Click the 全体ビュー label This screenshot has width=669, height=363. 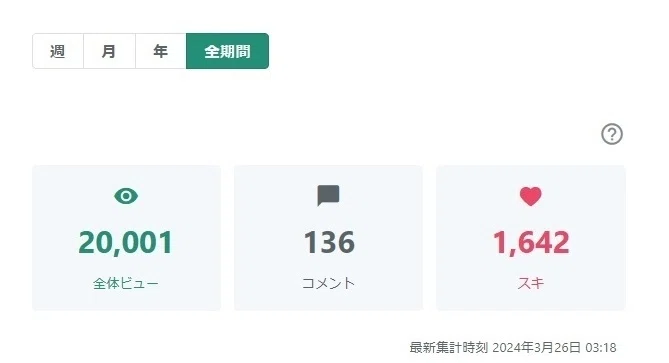[x=125, y=283]
